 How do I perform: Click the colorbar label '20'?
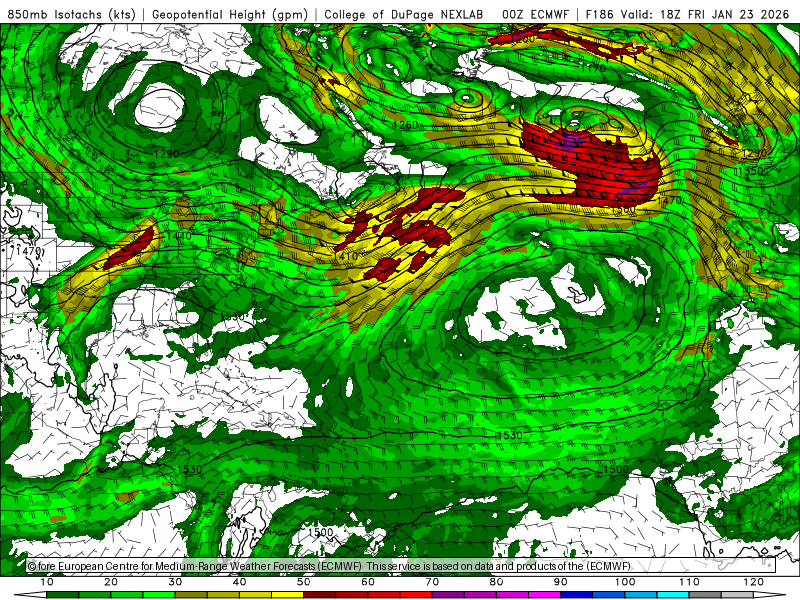pos(111,582)
